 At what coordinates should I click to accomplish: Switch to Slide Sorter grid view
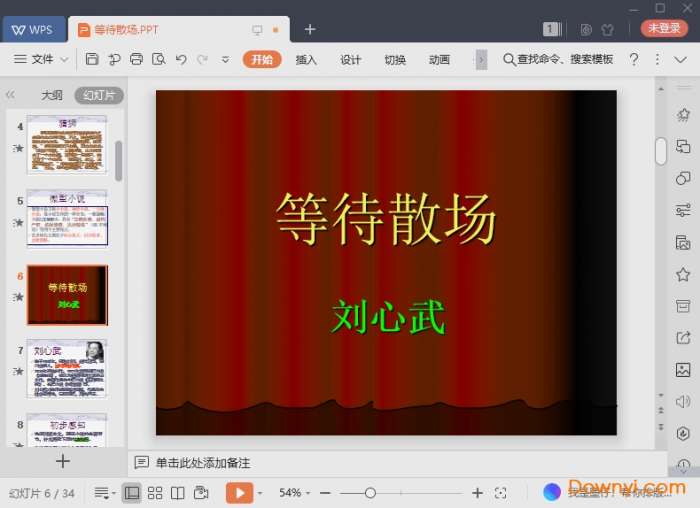click(x=155, y=493)
